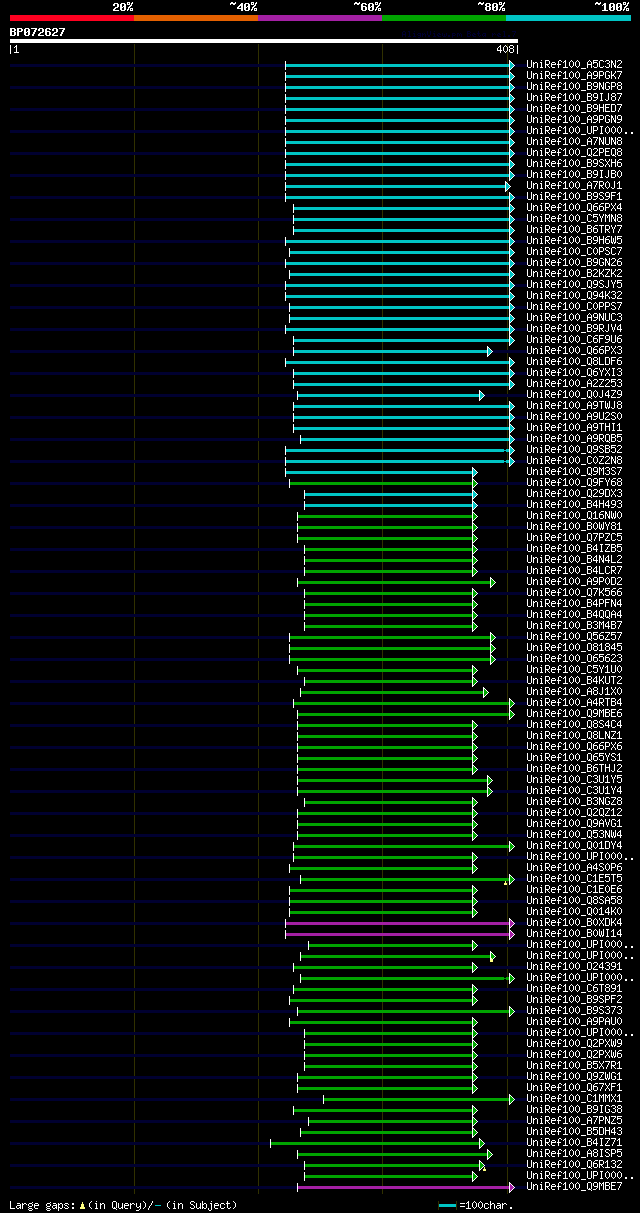Click the UniRef100_C3U1Y5 label

tap(574, 779)
